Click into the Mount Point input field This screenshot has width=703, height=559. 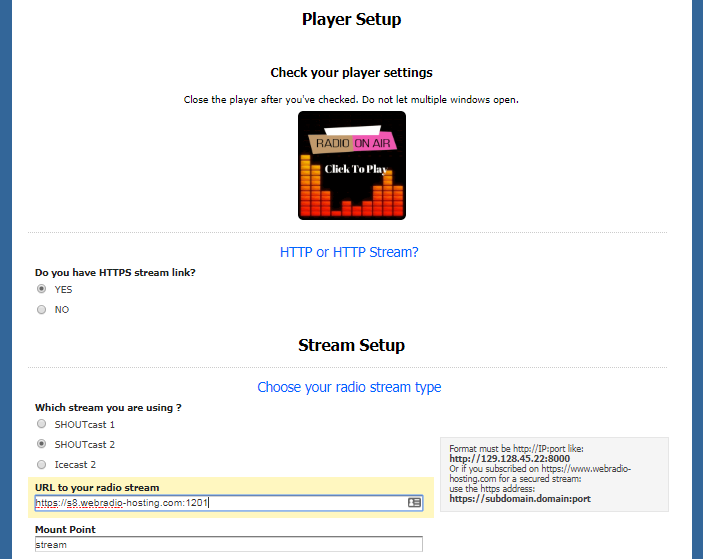(228, 545)
